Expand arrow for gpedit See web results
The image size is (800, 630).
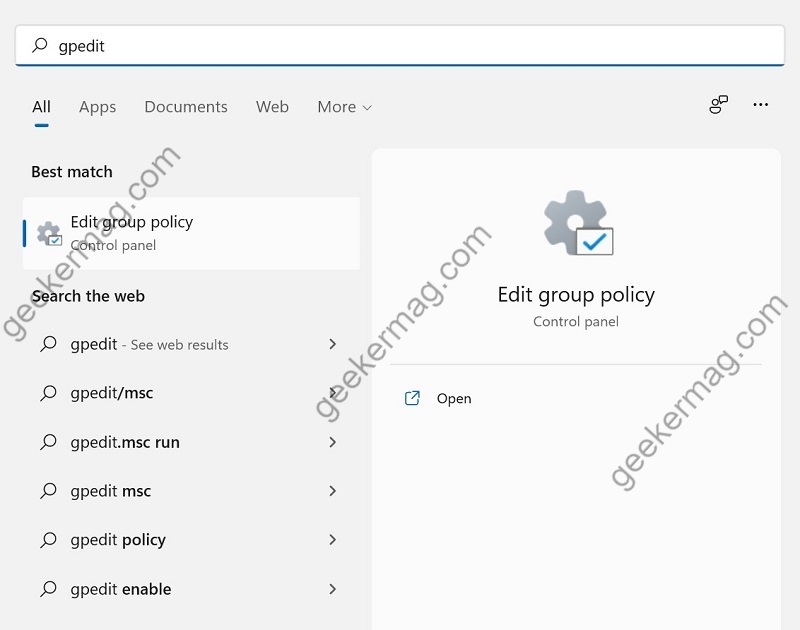tap(333, 344)
